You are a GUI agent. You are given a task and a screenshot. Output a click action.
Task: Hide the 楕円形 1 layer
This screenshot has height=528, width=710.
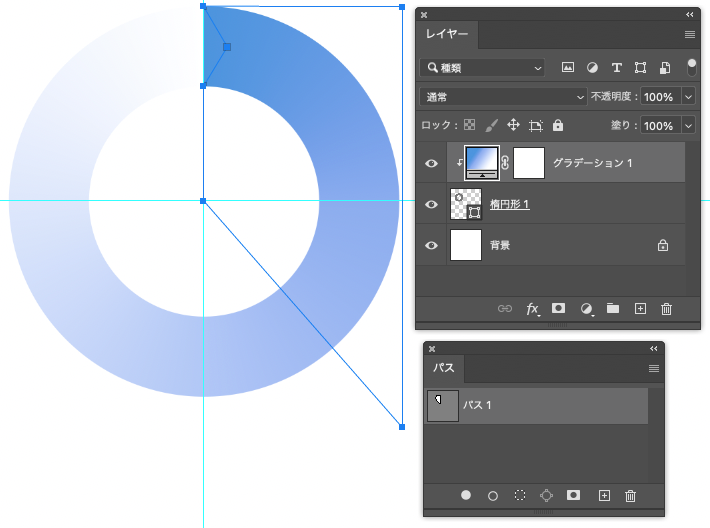click(x=431, y=204)
